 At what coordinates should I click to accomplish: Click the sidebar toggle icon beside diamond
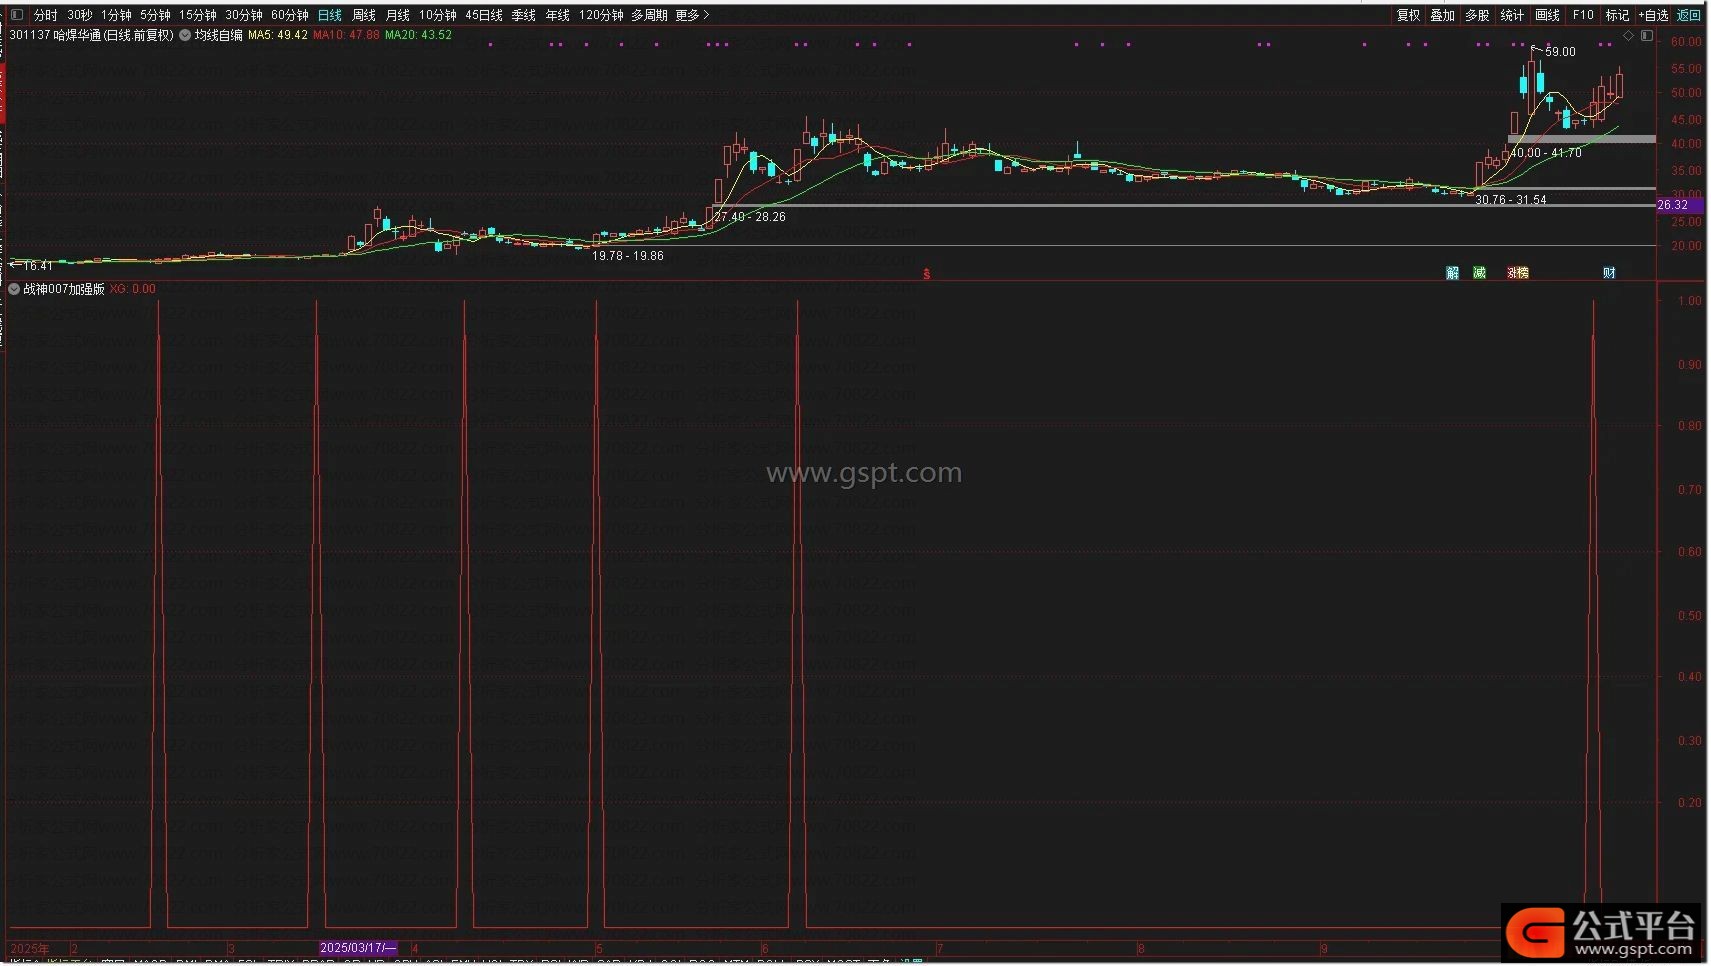coord(1647,36)
